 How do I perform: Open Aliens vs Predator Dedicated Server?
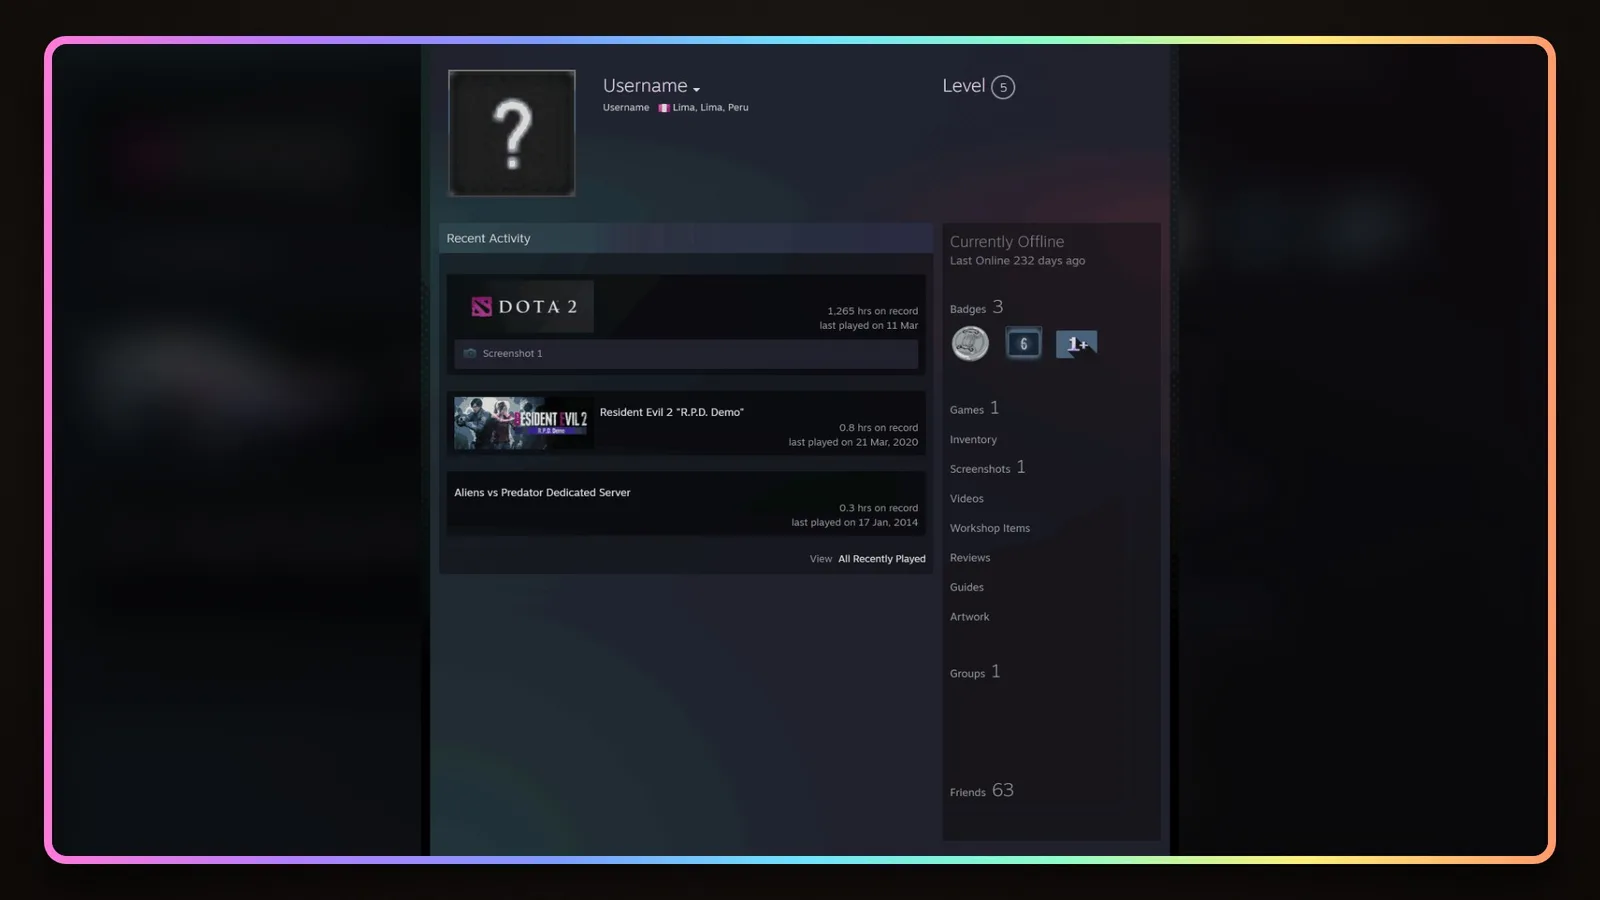click(x=542, y=493)
